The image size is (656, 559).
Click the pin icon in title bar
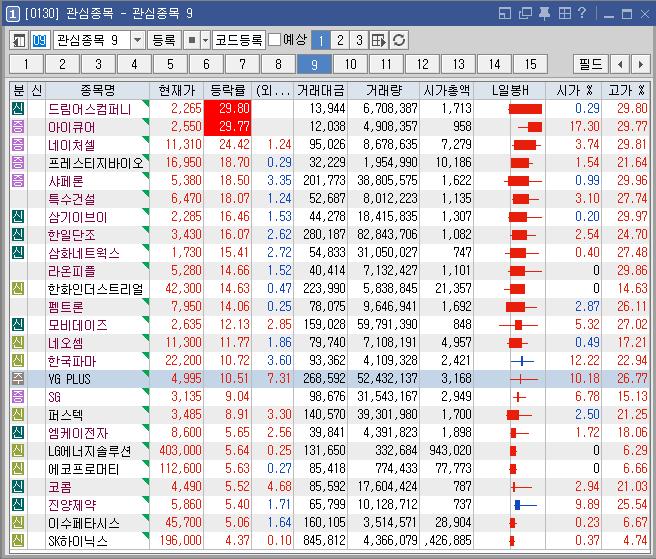(544, 13)
